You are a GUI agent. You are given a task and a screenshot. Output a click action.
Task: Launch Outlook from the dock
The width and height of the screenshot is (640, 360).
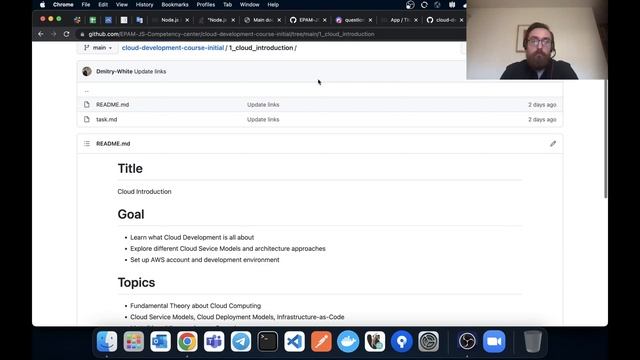coord(160,341)
